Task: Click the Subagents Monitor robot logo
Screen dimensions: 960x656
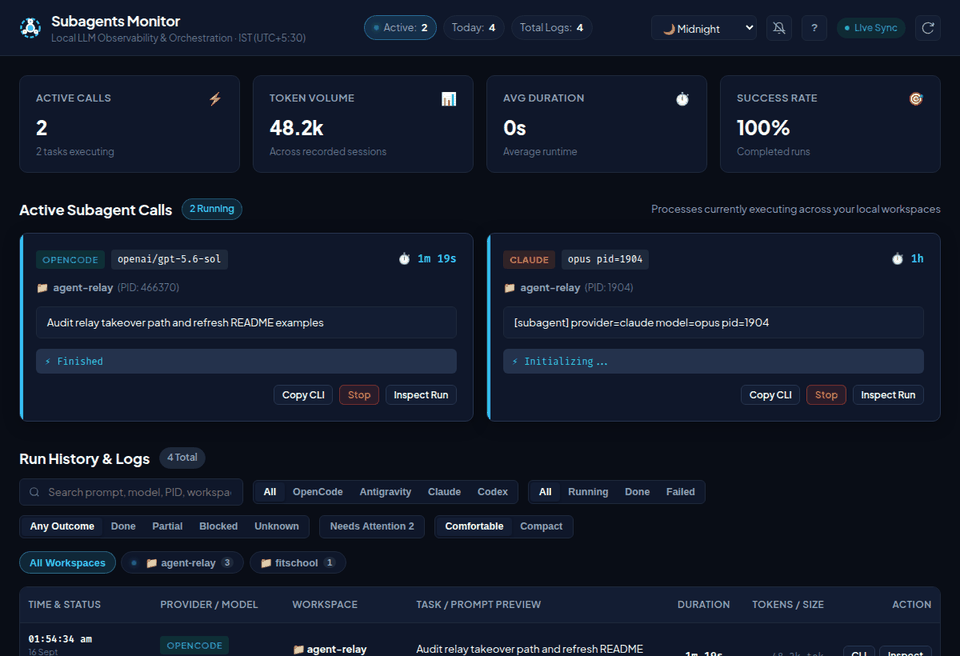Action: coord(30,28)
